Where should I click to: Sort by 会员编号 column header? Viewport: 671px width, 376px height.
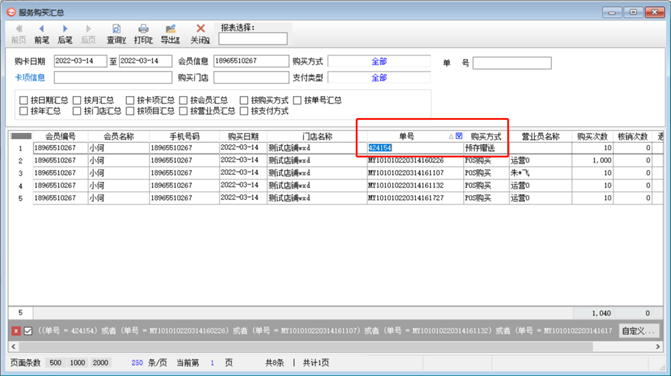(x=60, y=136)
